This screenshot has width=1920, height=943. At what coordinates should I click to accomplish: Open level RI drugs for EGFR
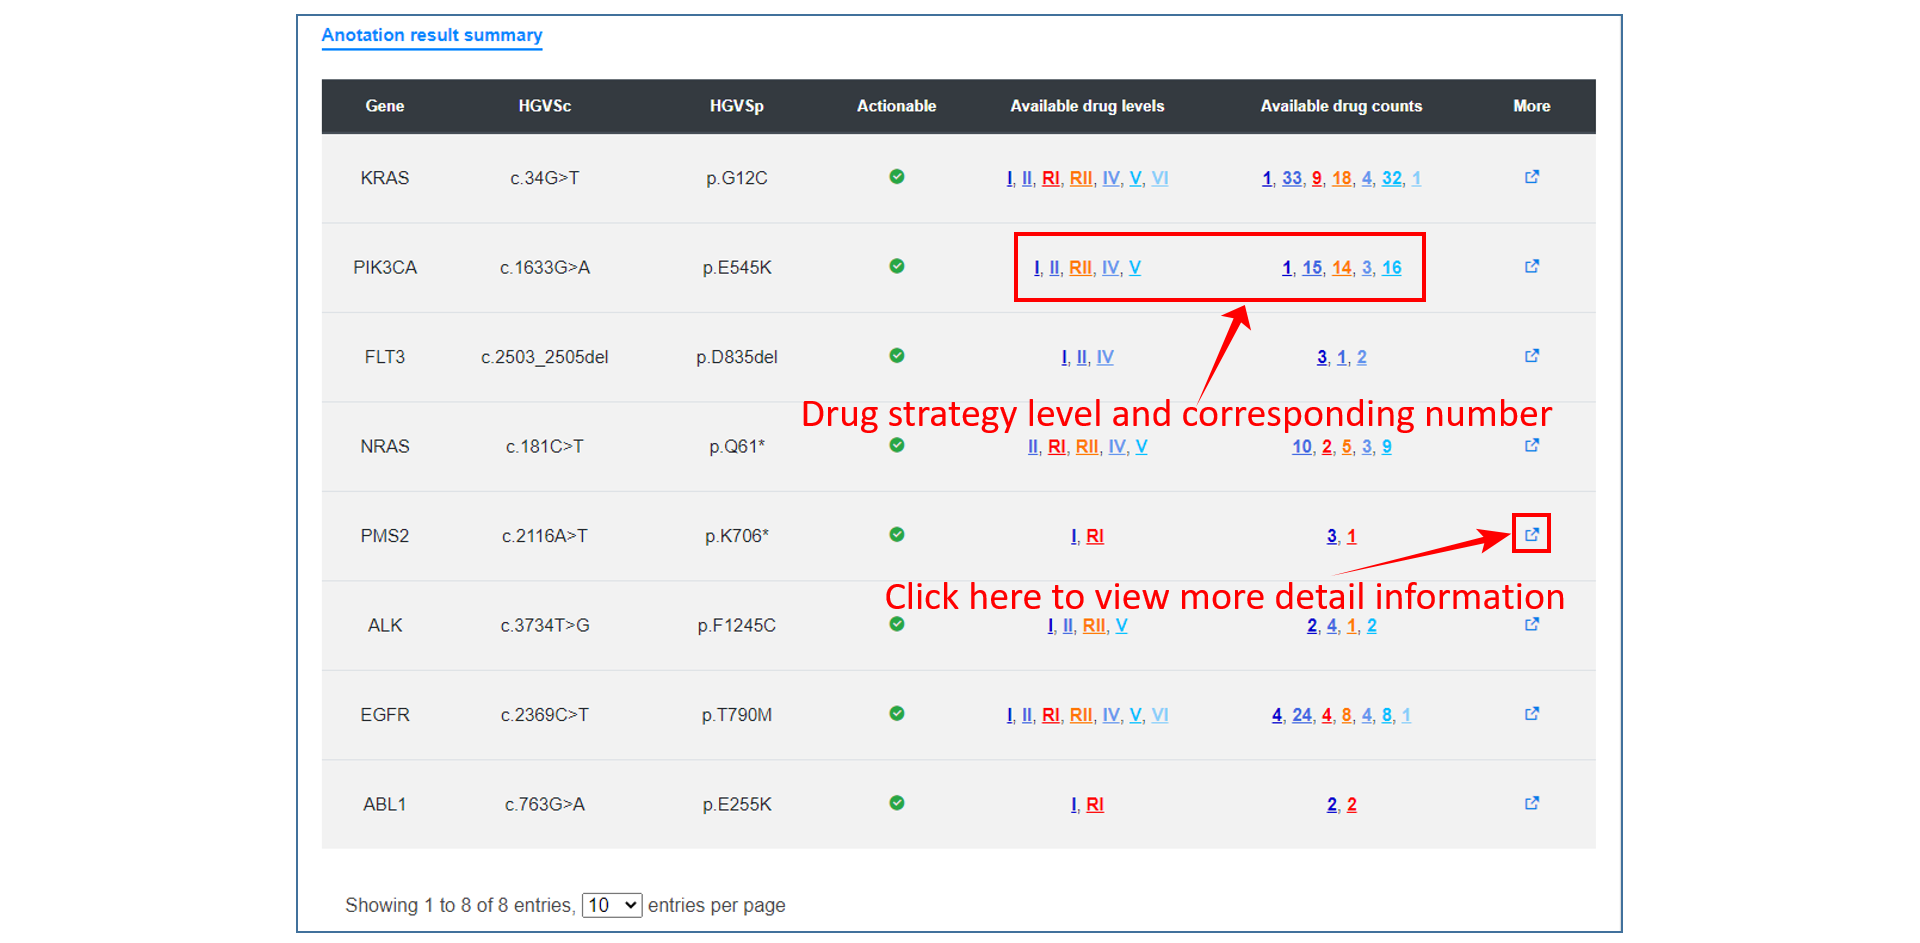click(x=1050, y=715)
